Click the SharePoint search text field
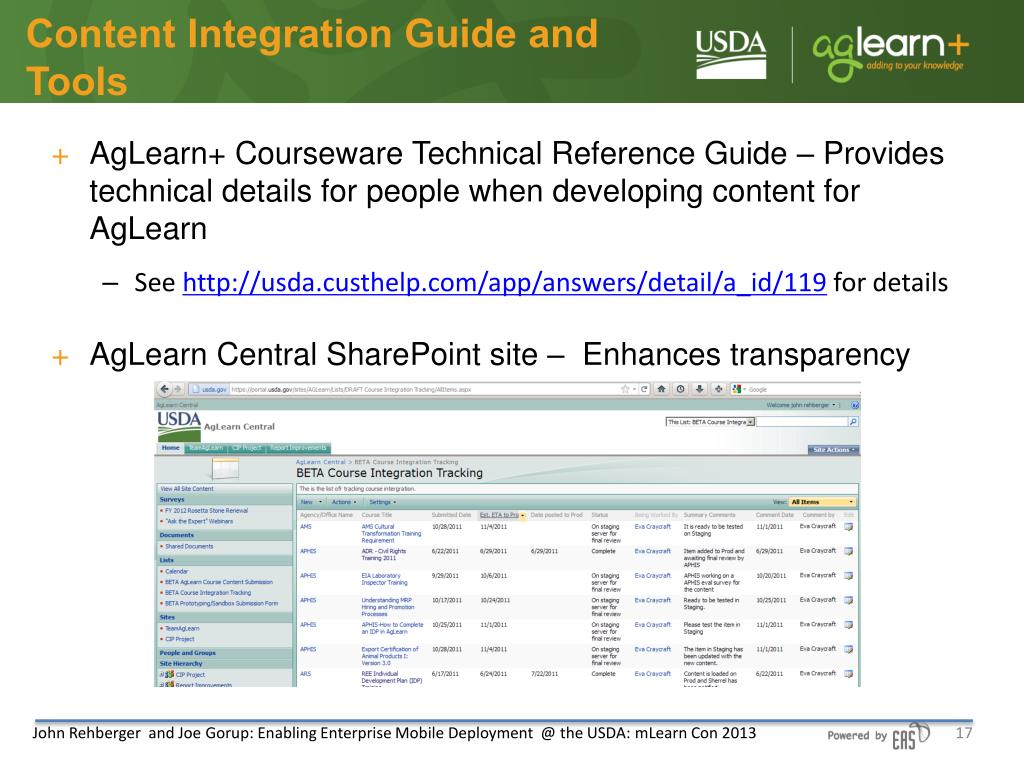 [x=801, y=422]
